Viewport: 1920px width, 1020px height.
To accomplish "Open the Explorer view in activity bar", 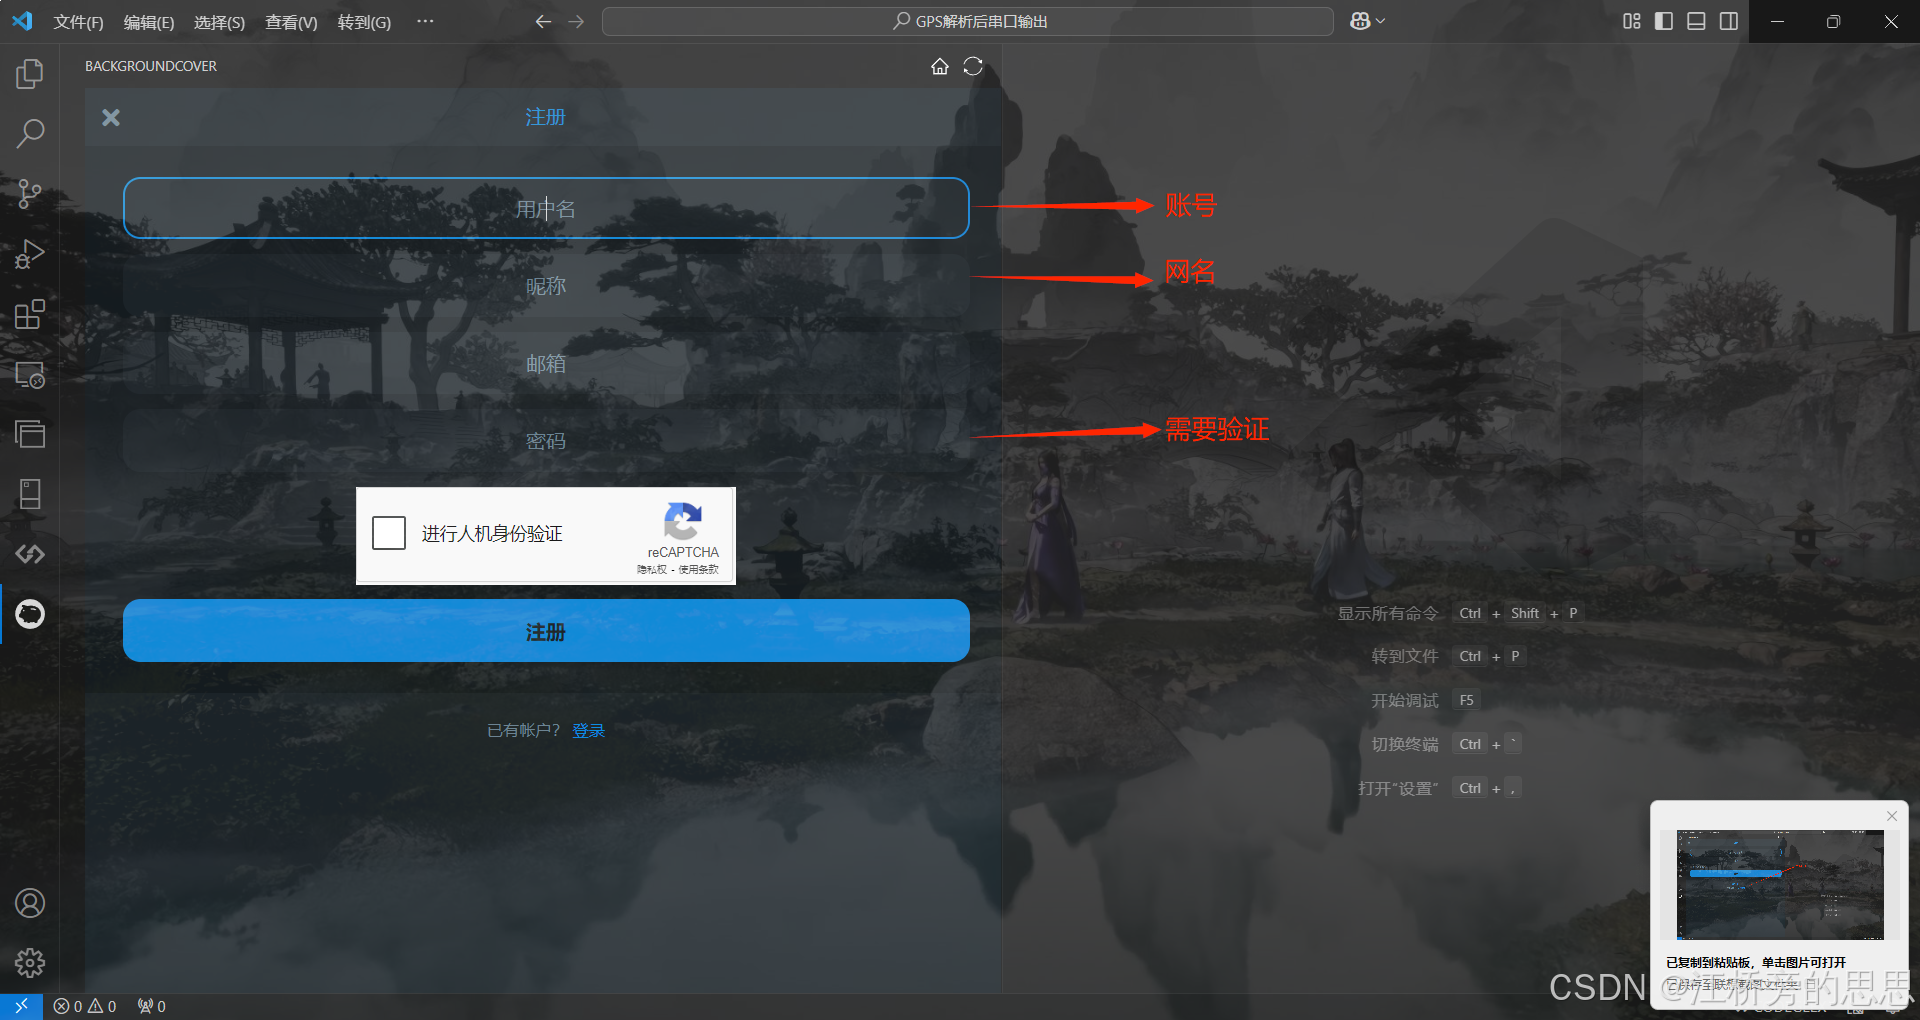I will 30,74.
